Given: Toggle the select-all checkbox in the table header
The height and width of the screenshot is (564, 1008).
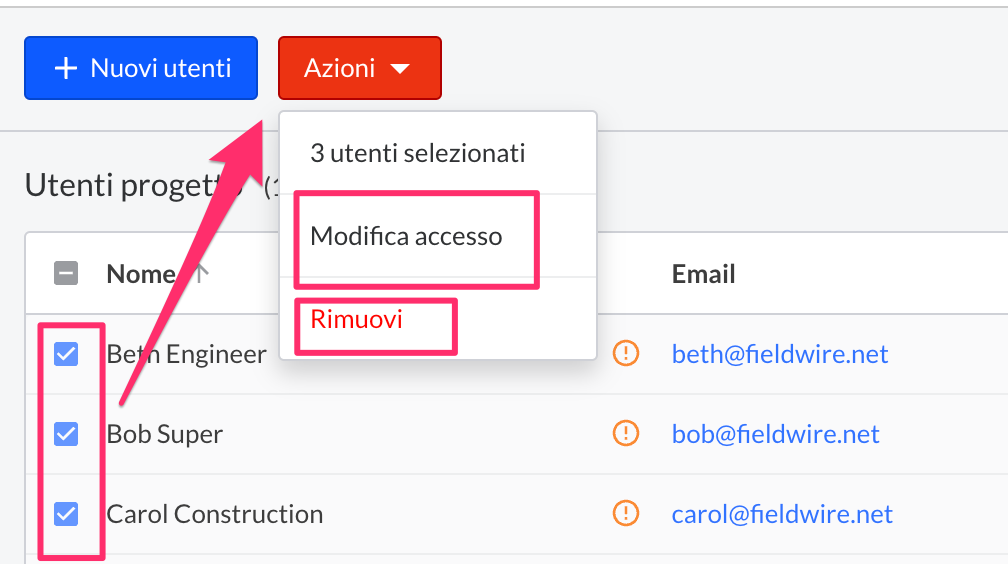Looking at the screenshot, I should pos(66,274).
